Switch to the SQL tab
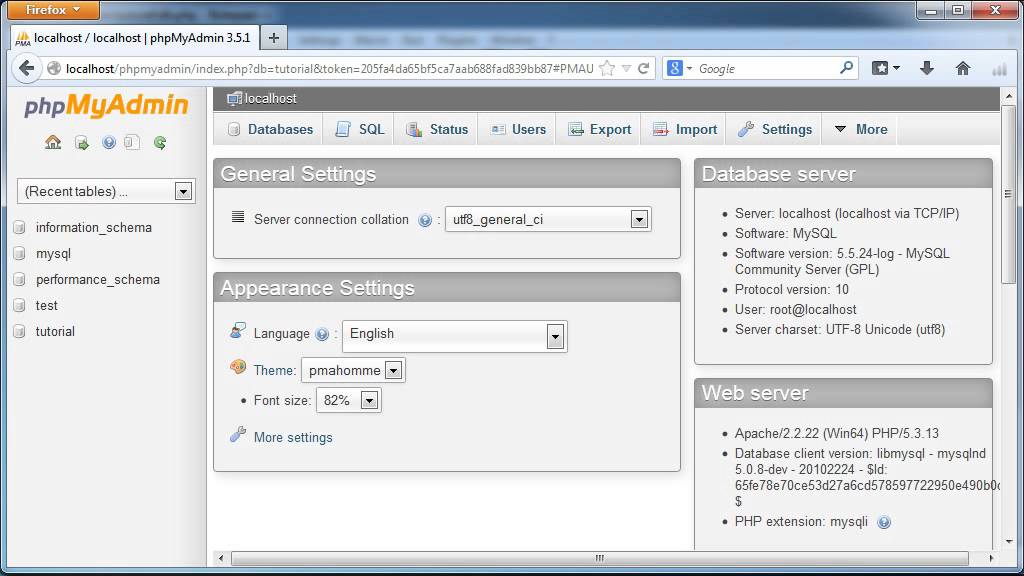The image size is (1024, 576). coord(360,129)
